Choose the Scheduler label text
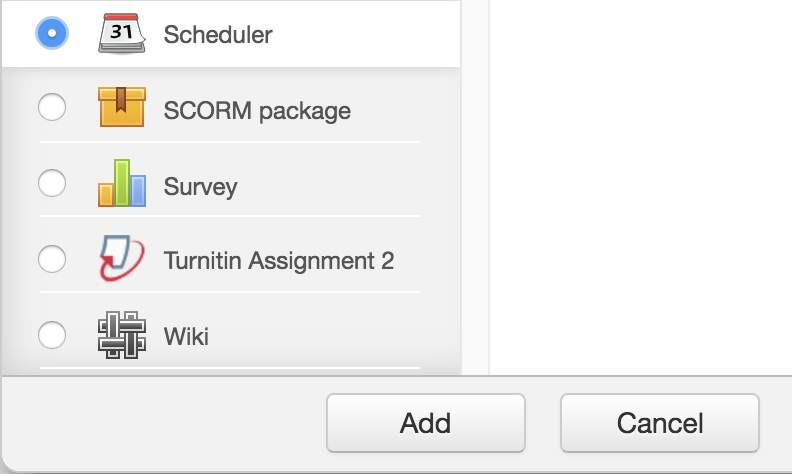The width and height of the screenshot is (792, 474). [x=218, y=34]
